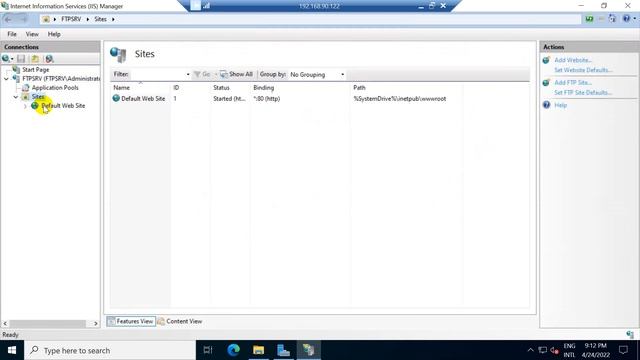Open File Explorer from taskbar
Screen dimensions: 640x360
(258, 350)
